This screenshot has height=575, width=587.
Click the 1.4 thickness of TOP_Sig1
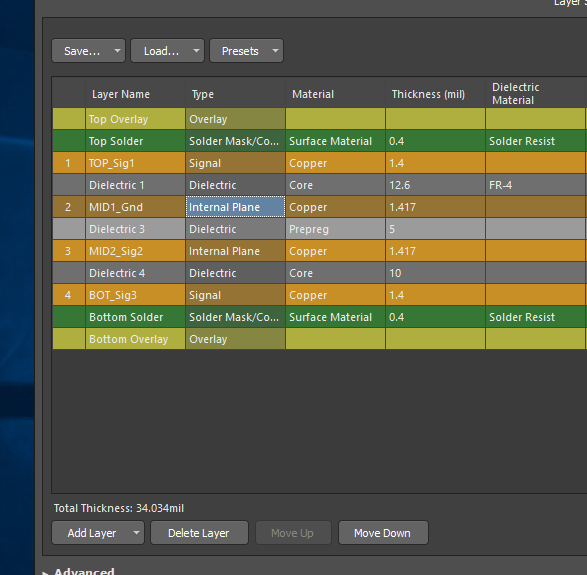tap(435, 163)
